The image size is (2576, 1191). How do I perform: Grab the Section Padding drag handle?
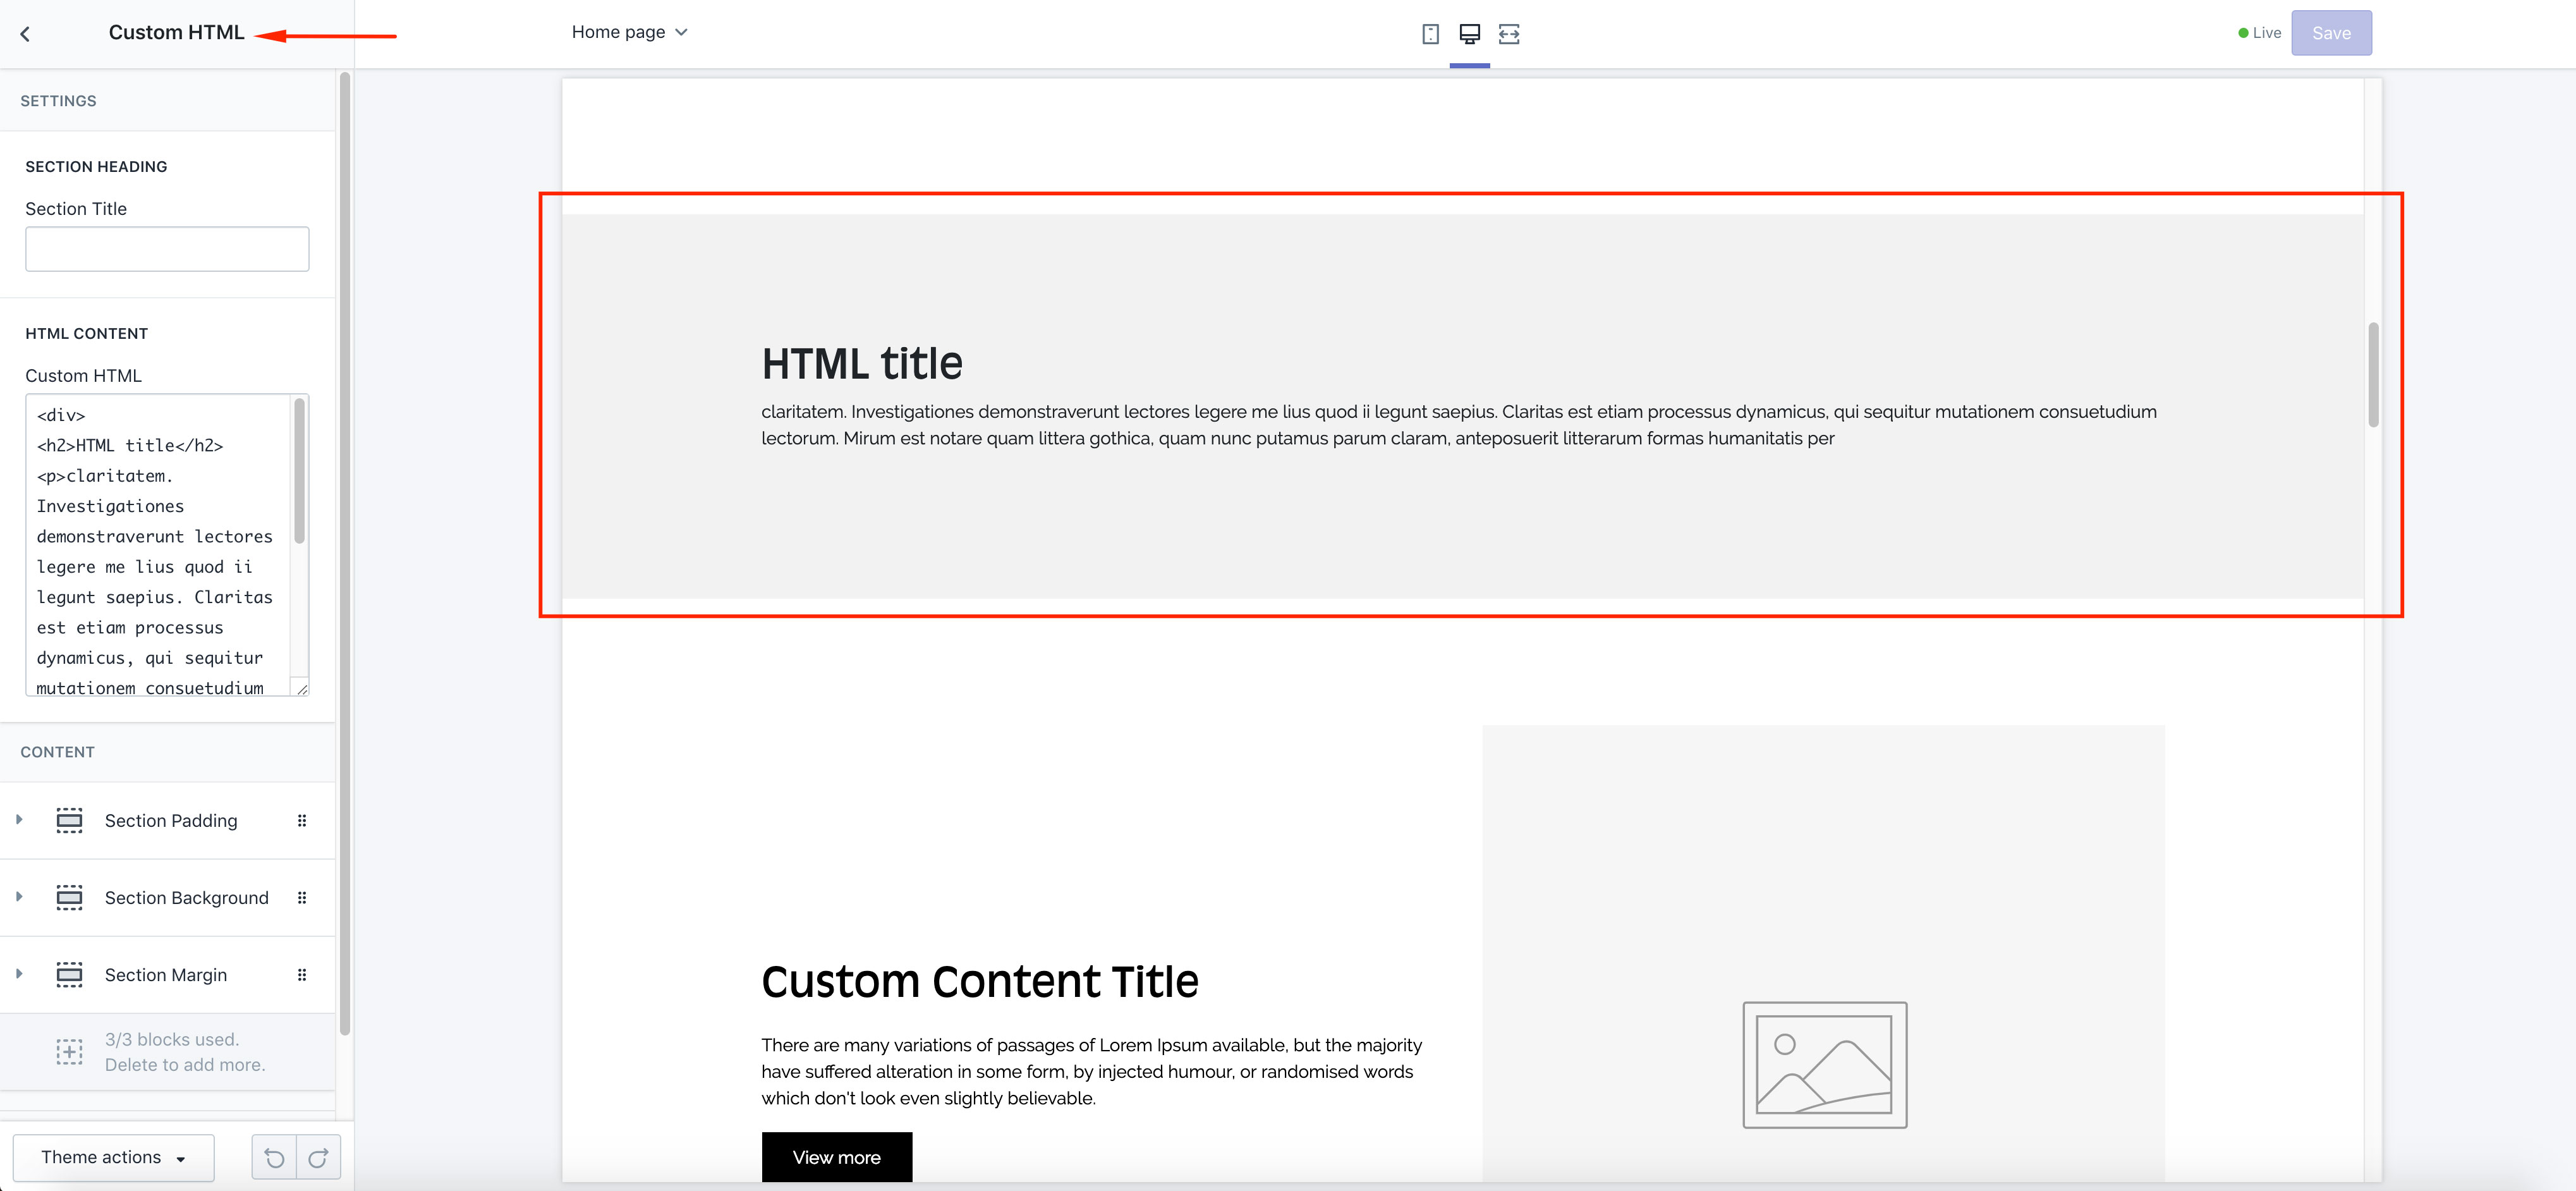[x=302, y=820]
